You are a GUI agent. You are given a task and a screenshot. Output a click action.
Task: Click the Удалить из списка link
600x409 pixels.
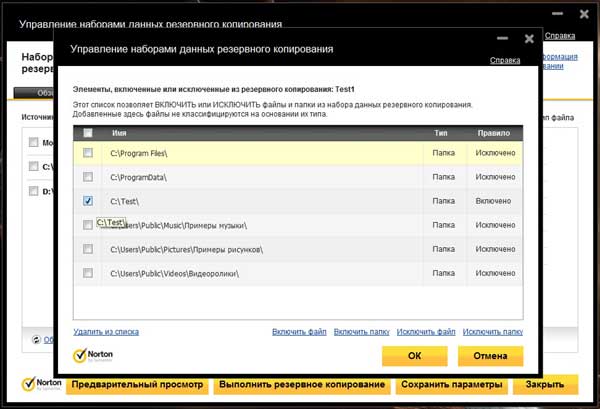click(x=106, y=332)
